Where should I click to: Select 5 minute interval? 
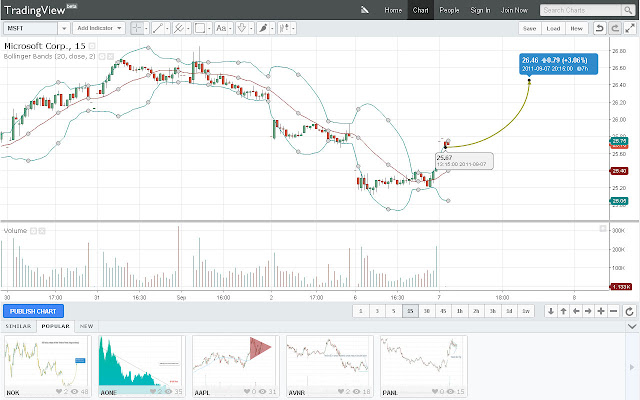coord(393,311)
